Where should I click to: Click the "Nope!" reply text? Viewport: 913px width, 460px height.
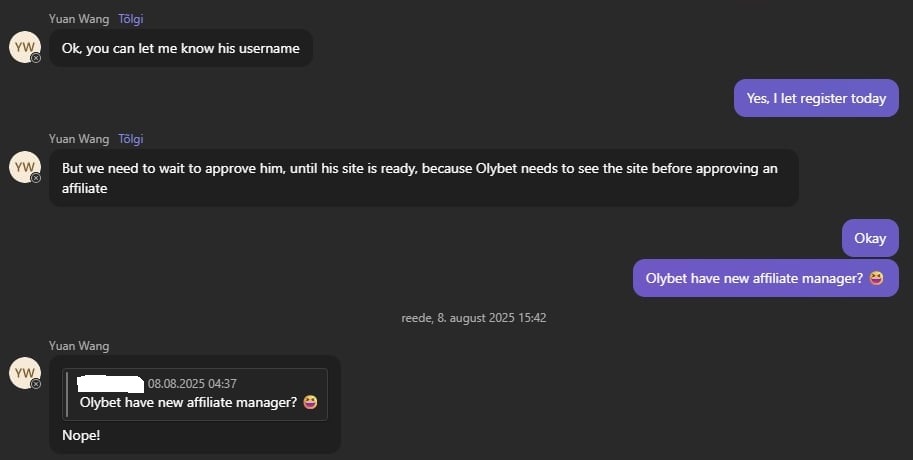pyautogui.click(x=81, y=436)
